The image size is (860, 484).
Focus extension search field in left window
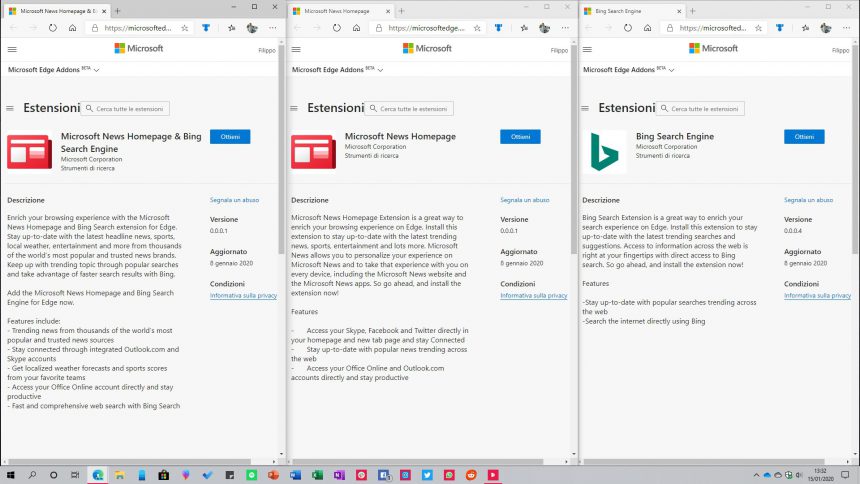click(125, 109)
